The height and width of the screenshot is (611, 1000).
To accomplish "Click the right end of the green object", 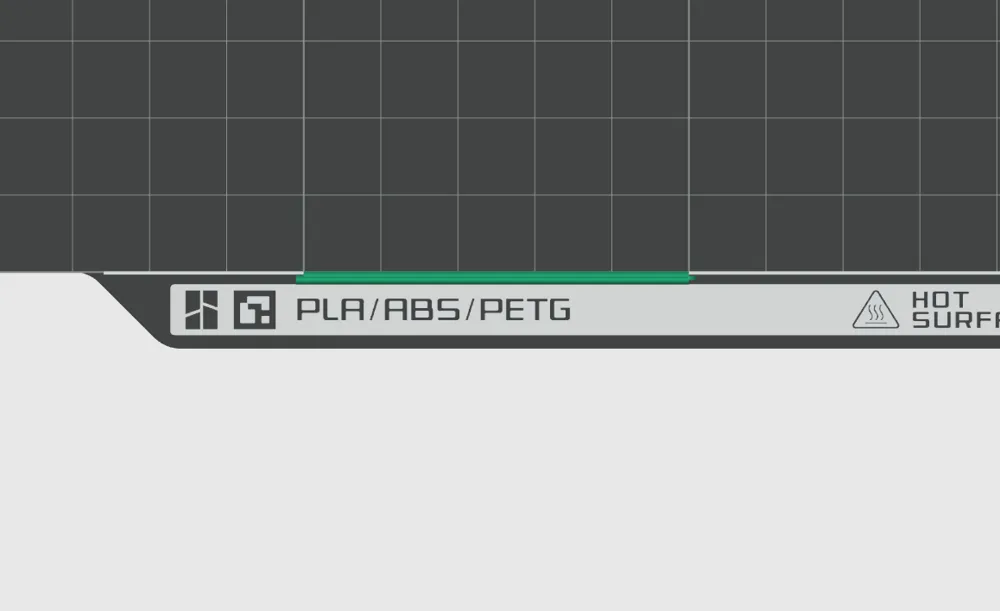I will 689,277.
